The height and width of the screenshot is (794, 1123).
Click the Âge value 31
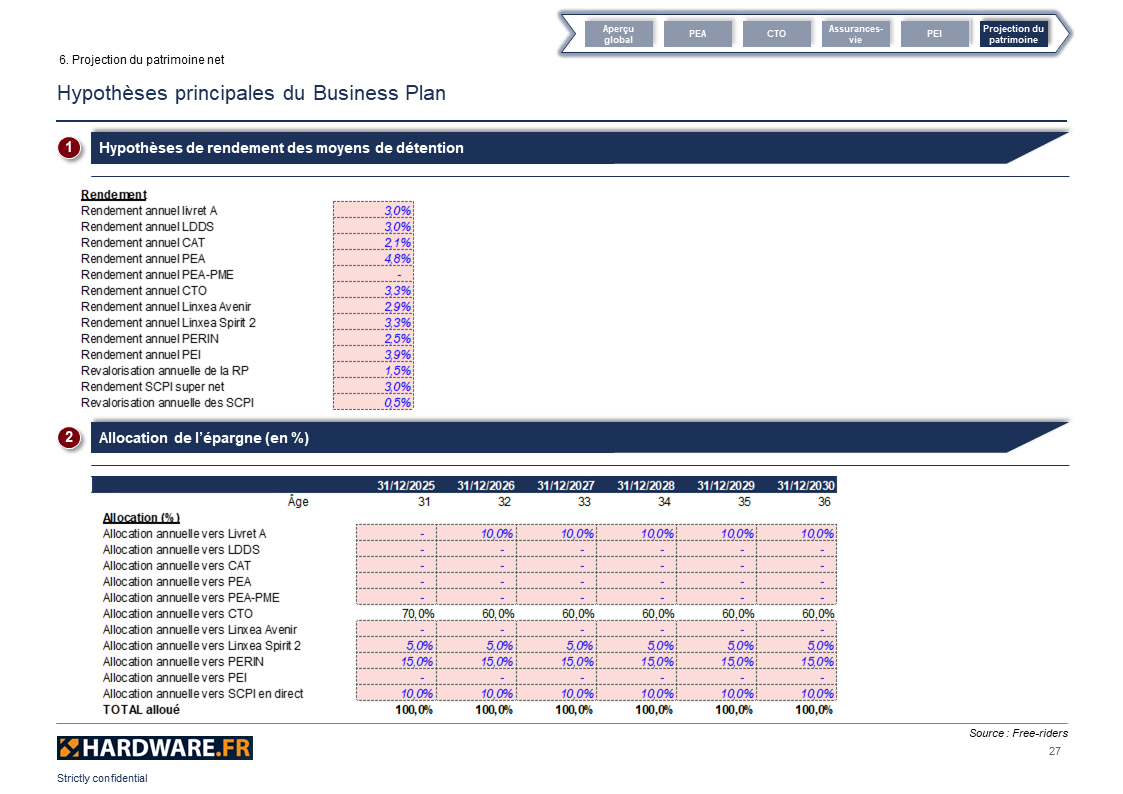click(424, 501)
